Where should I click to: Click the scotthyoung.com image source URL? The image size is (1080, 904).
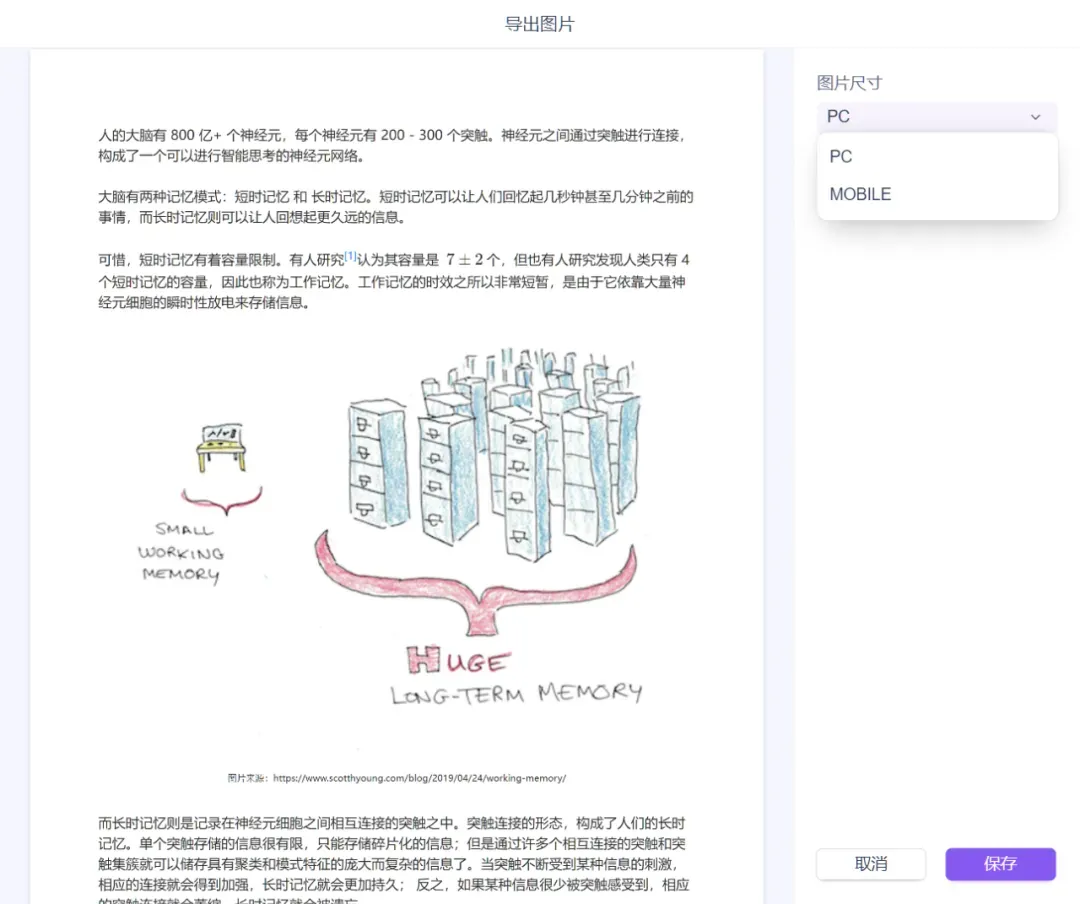[419, 778]
